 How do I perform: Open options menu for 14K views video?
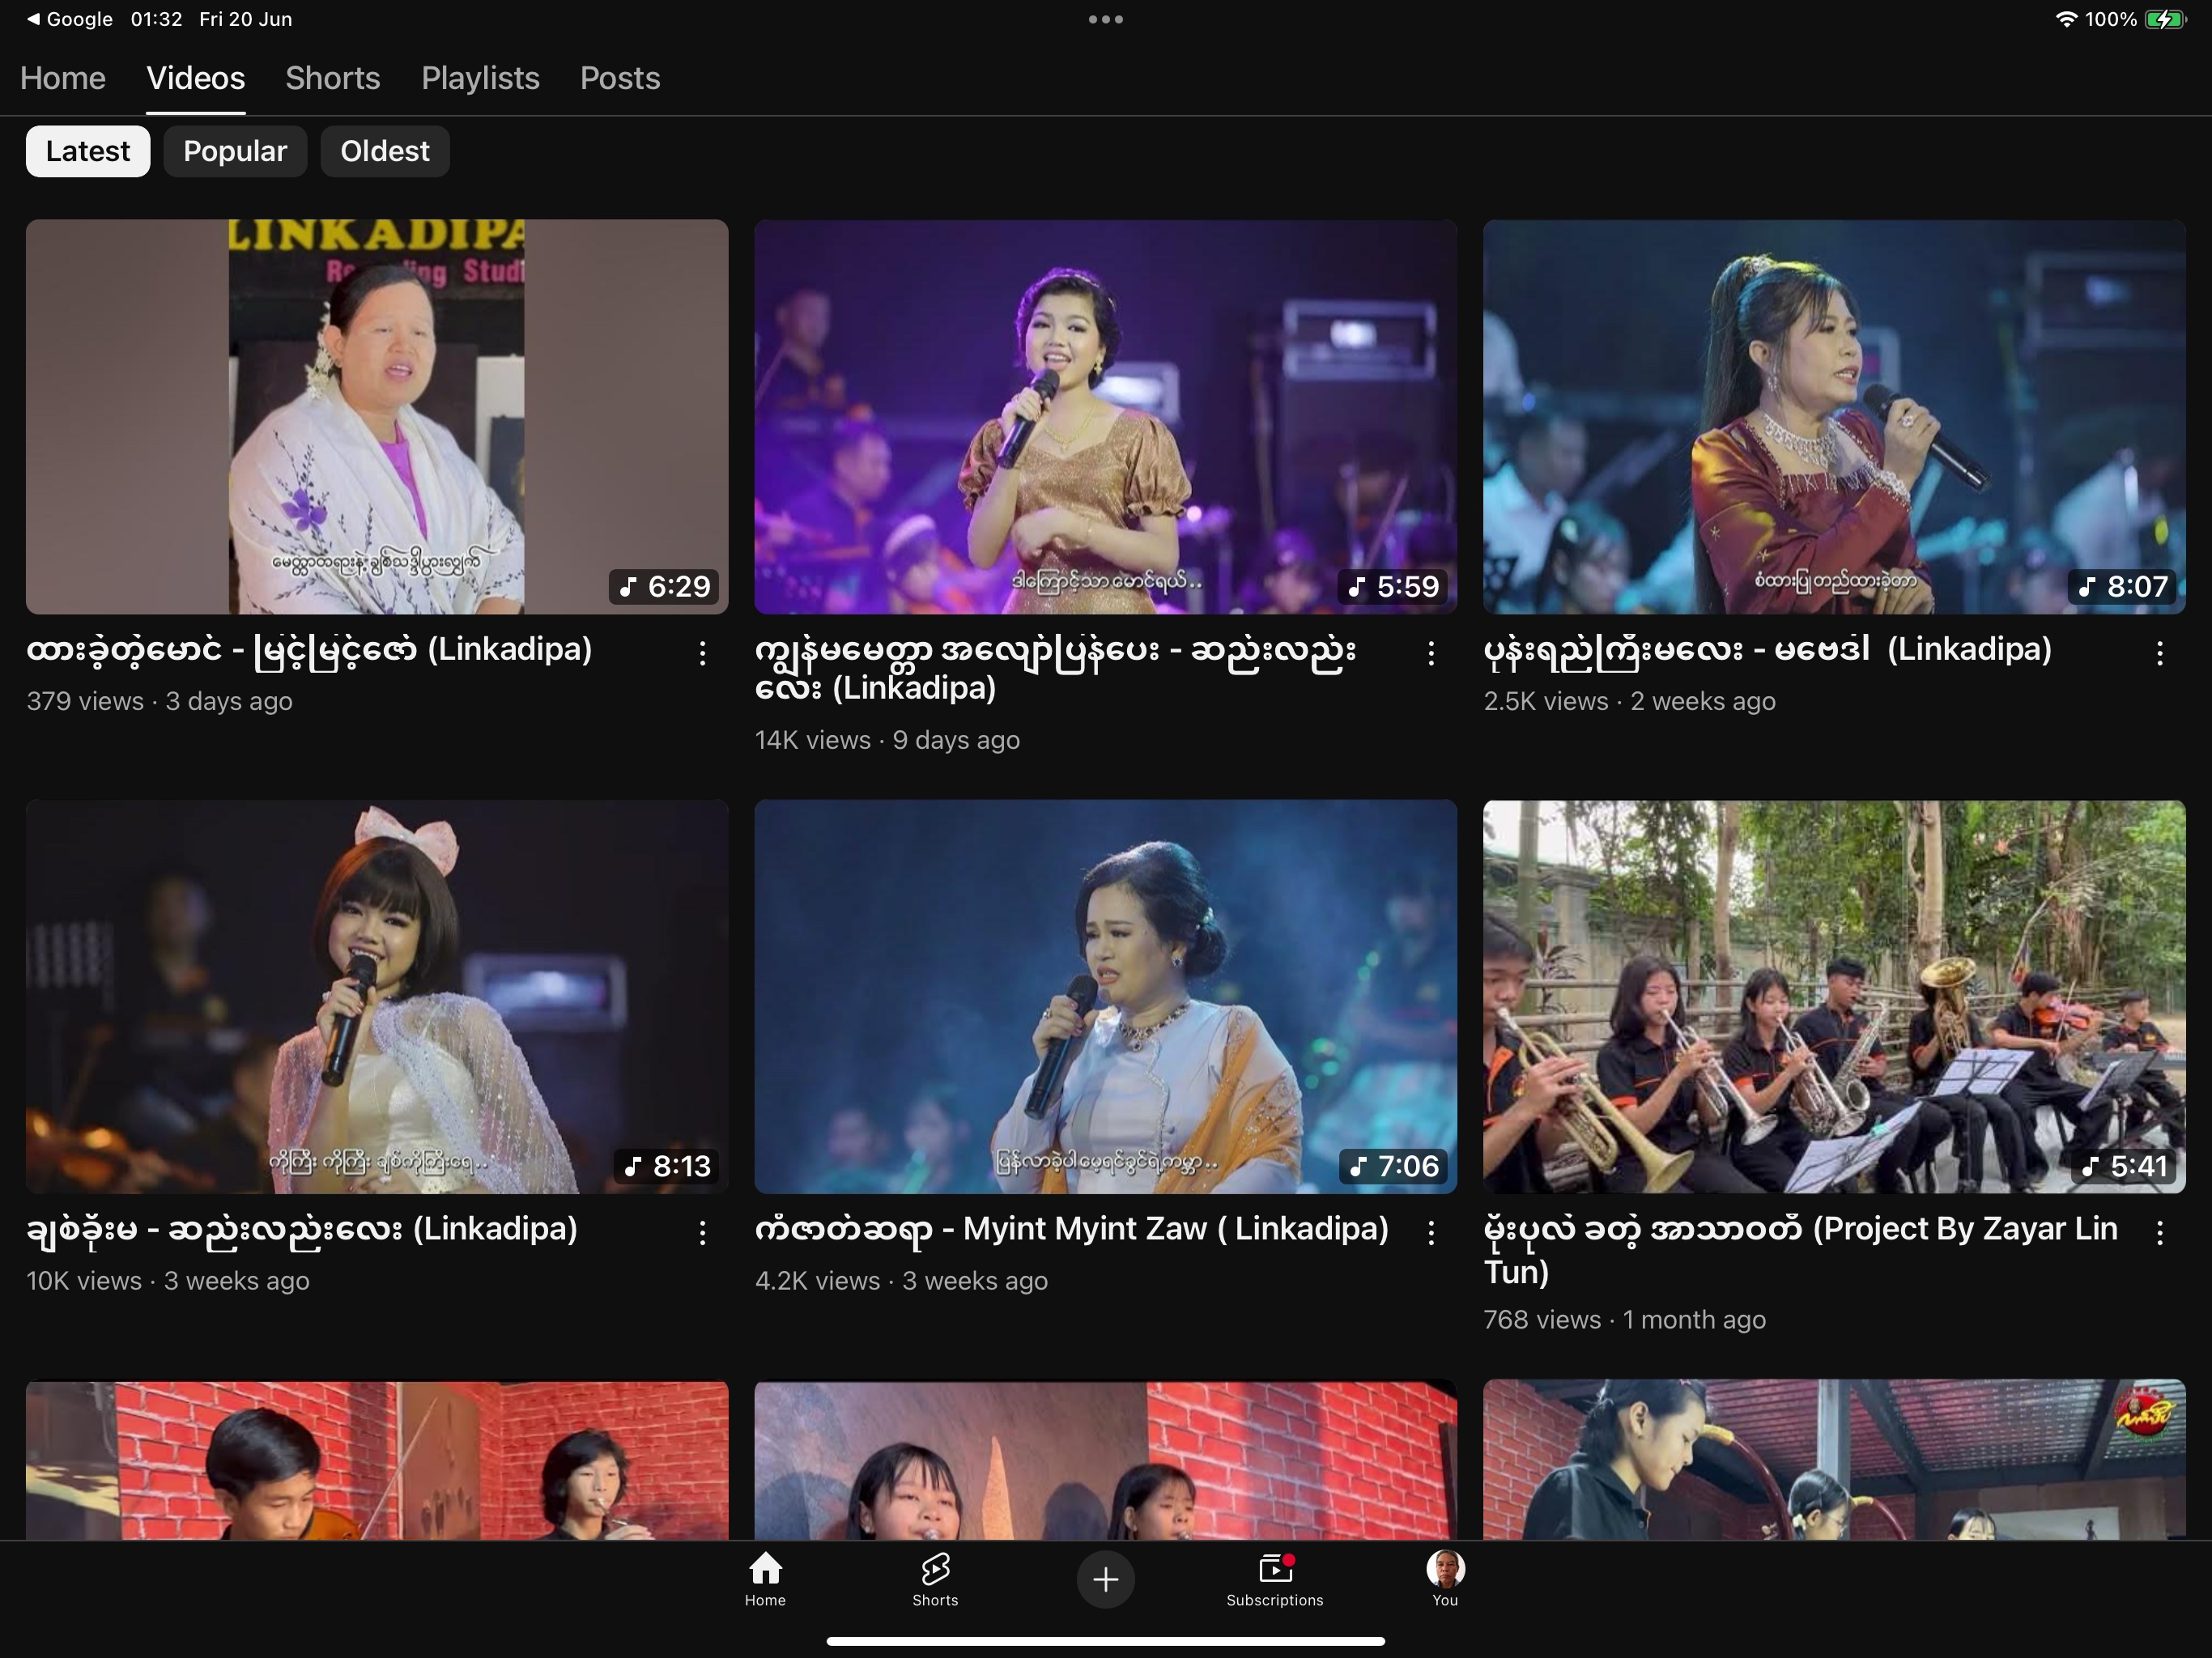click(x=1431, y=653)
